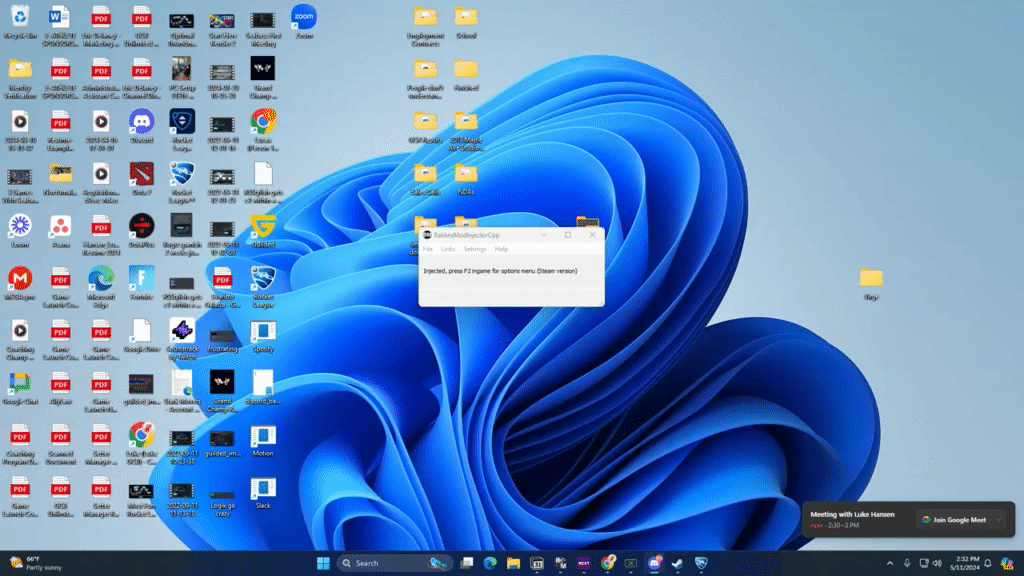
Task: Select the Sales Calls folder
Action: (425, 179)
